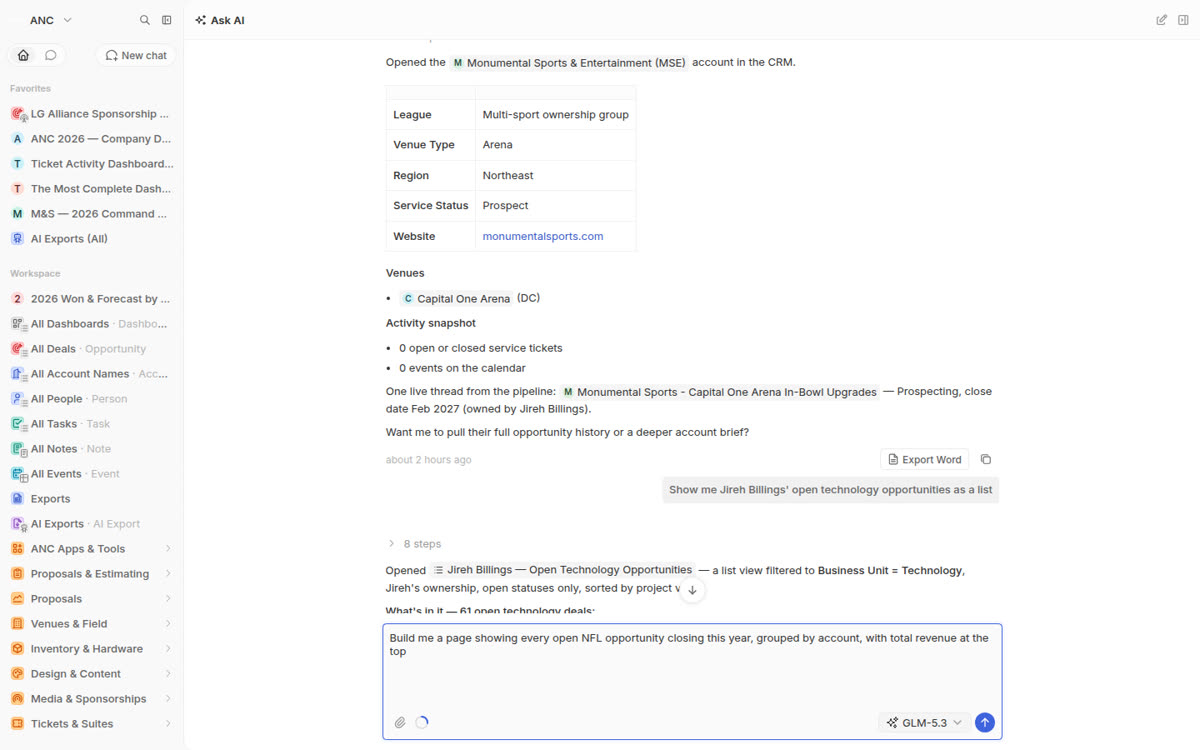Attach a file with paperclip icon
1200x750 pixels.
click(400, 722)
